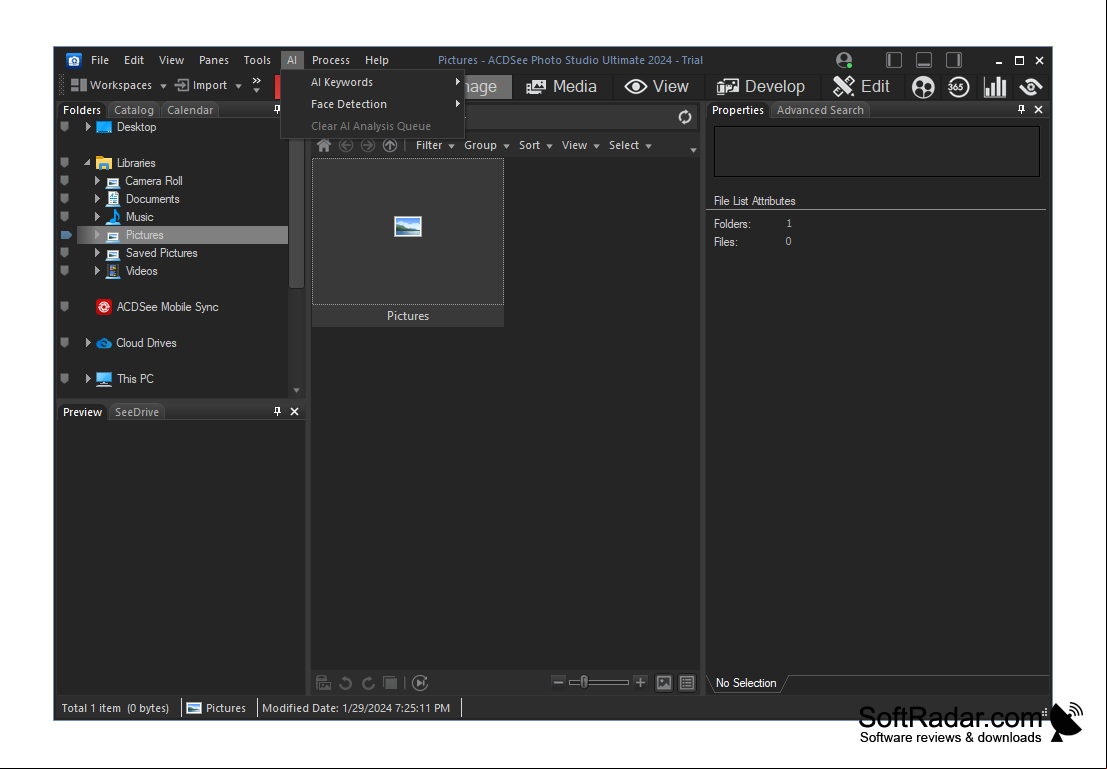The image size is (1107, 769).
Task: Switch to People mode icon
Action: pyautogui.click(x=923, y=87)
